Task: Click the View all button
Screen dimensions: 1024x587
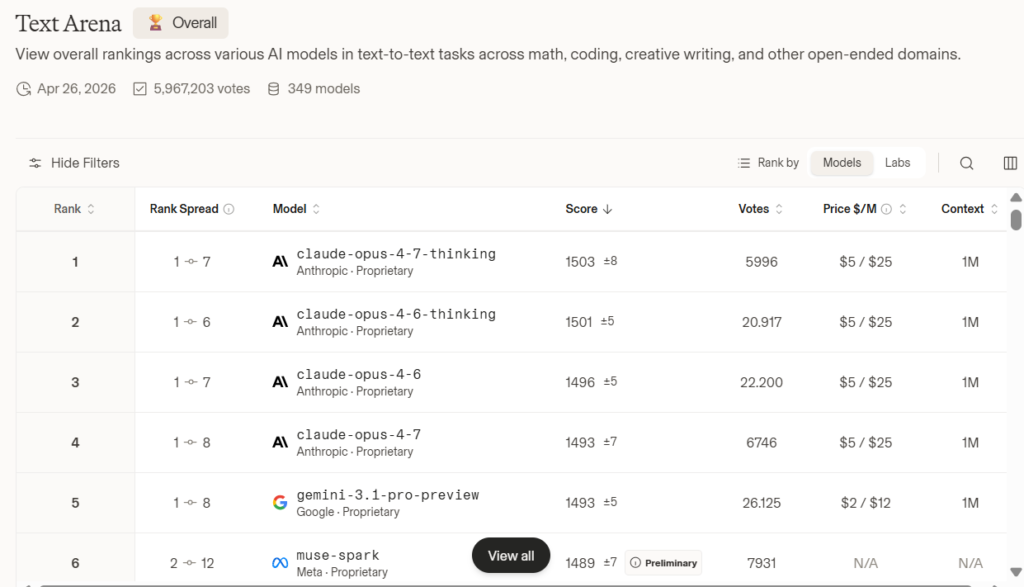Action: 511,556
